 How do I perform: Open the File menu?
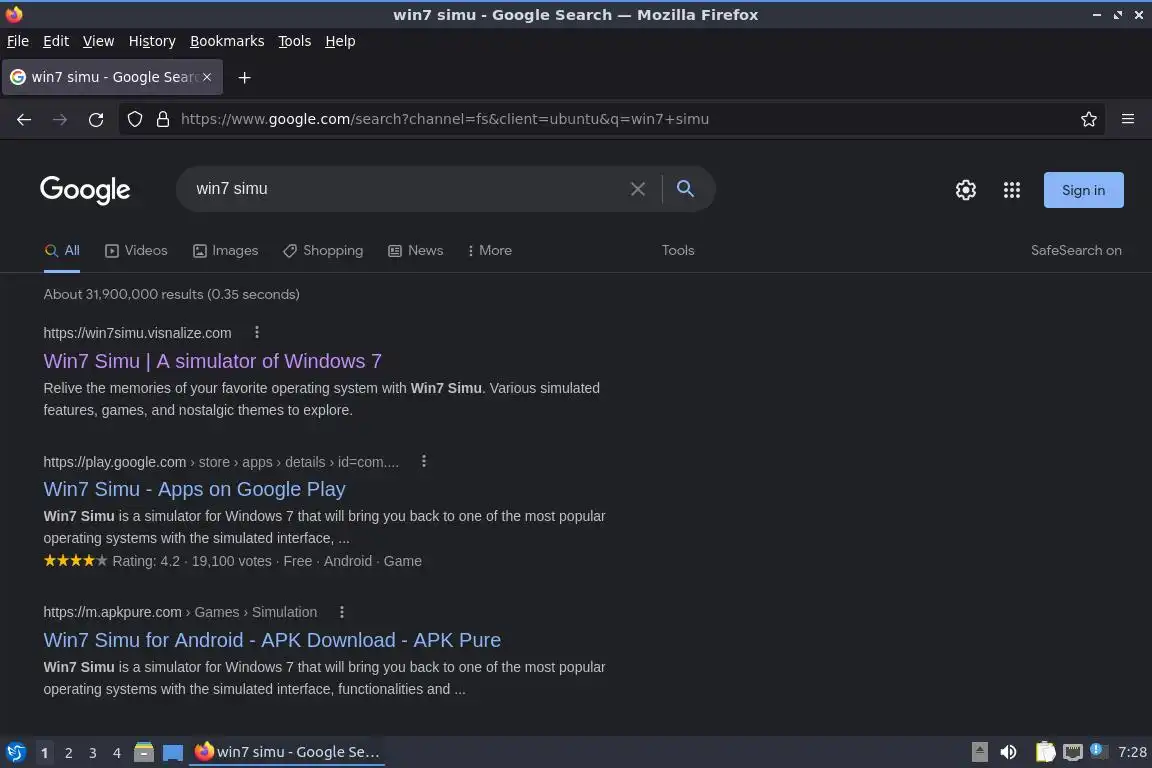tap(18, 41)
